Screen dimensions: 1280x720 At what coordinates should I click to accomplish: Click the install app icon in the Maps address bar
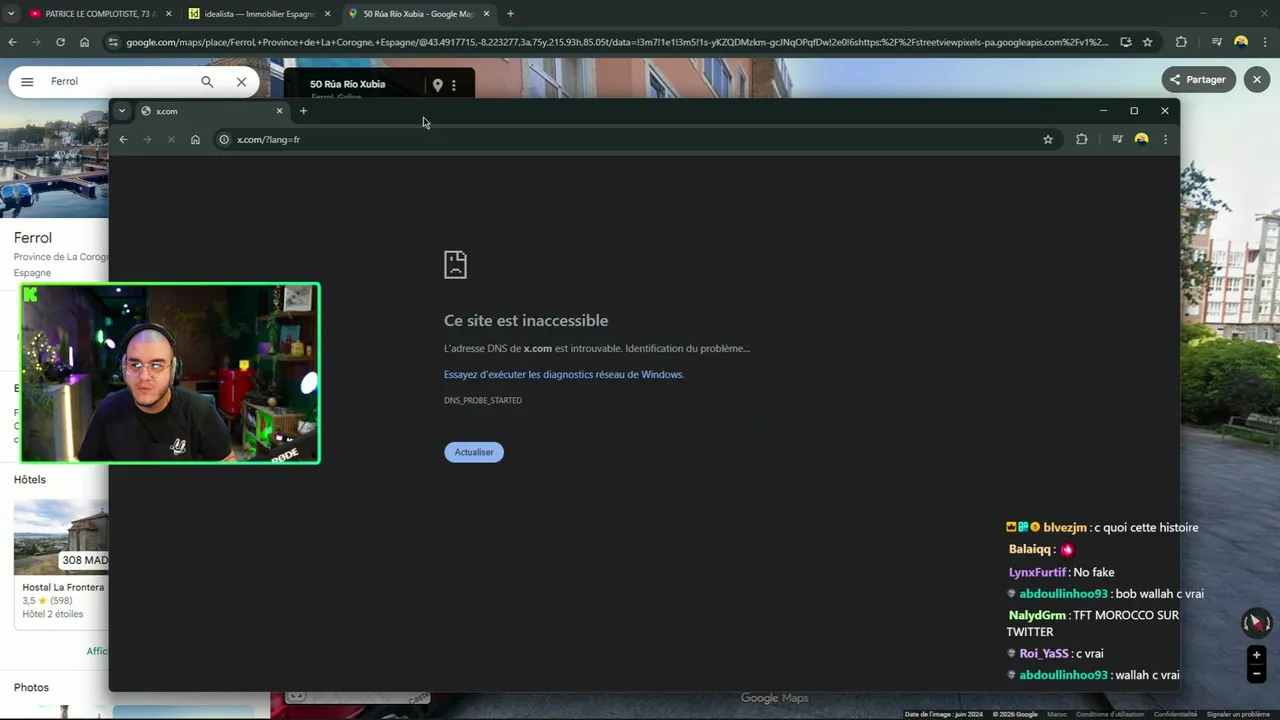tap(1126, 42)
